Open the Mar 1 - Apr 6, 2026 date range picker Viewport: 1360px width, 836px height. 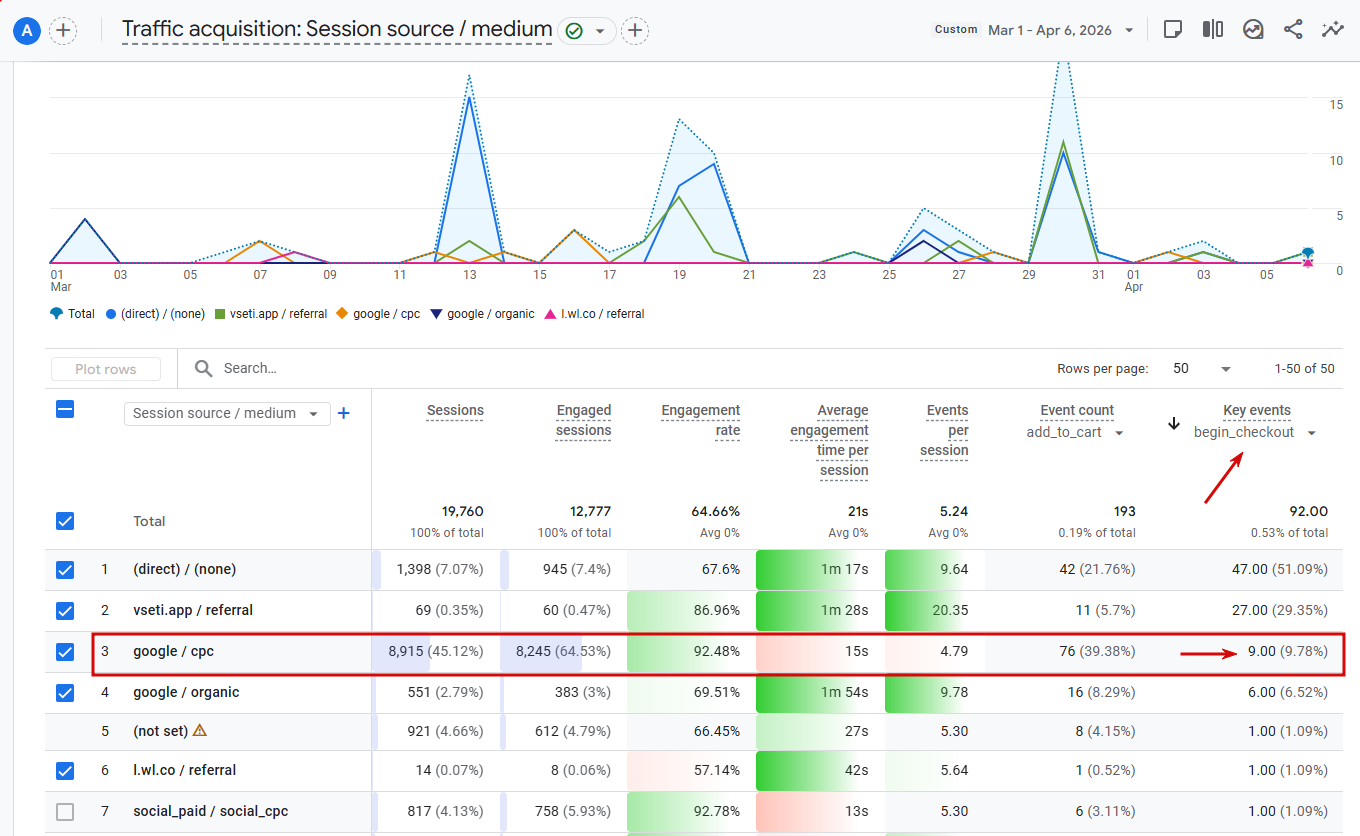click(x=1060, y=30)
